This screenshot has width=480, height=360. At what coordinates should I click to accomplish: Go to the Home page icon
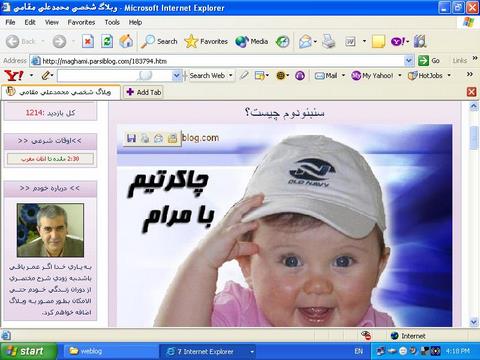pos(126,41)
